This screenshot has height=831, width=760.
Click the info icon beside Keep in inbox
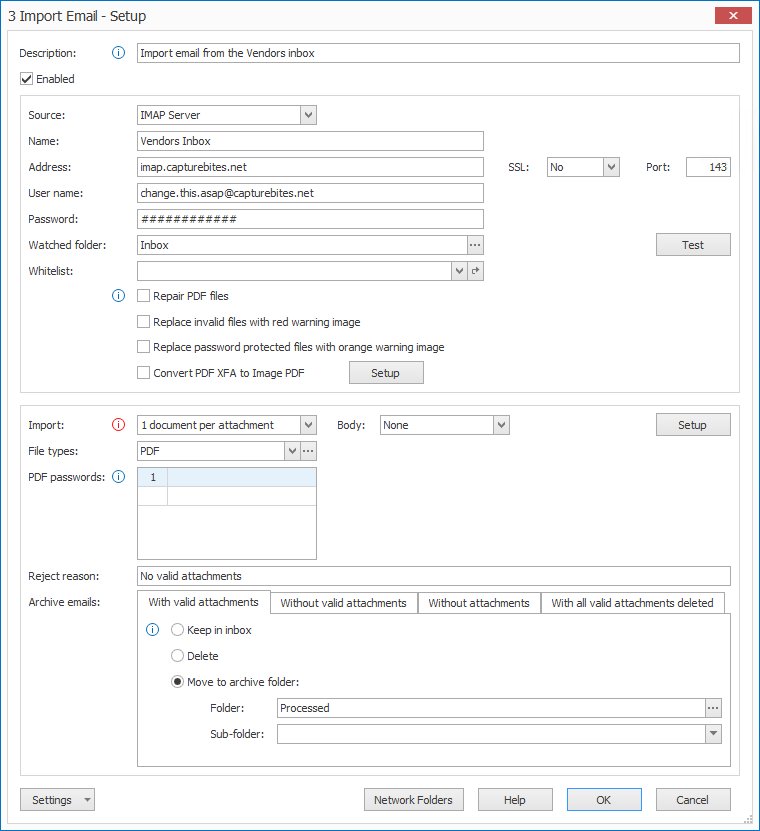(152, 630)
